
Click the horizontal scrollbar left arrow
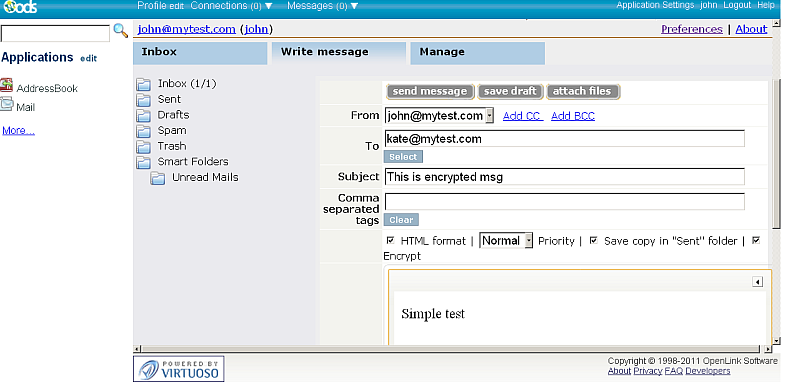point(137,349)
